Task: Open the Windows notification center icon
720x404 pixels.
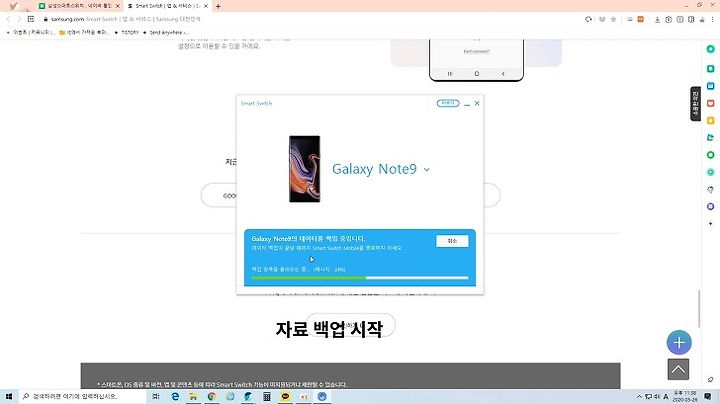Action: (x=708, y=396)
